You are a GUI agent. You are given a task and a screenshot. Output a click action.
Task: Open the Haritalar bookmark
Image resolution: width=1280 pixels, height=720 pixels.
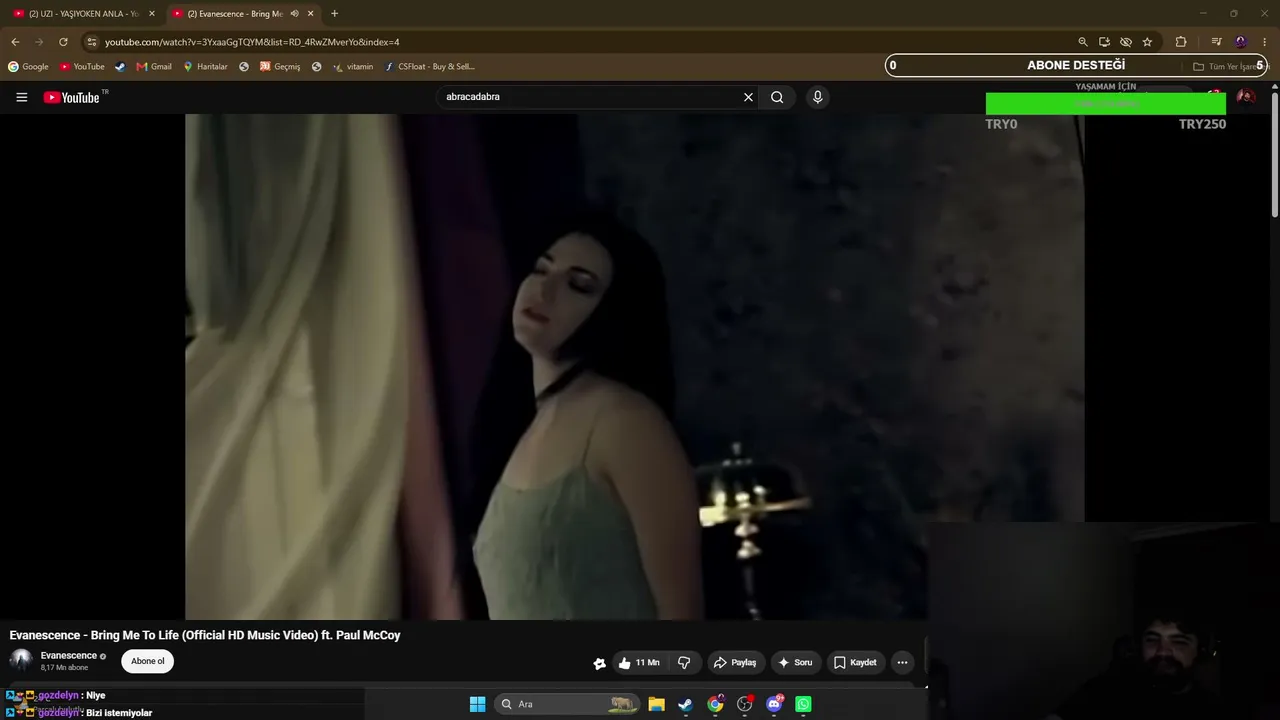[205, 67]
